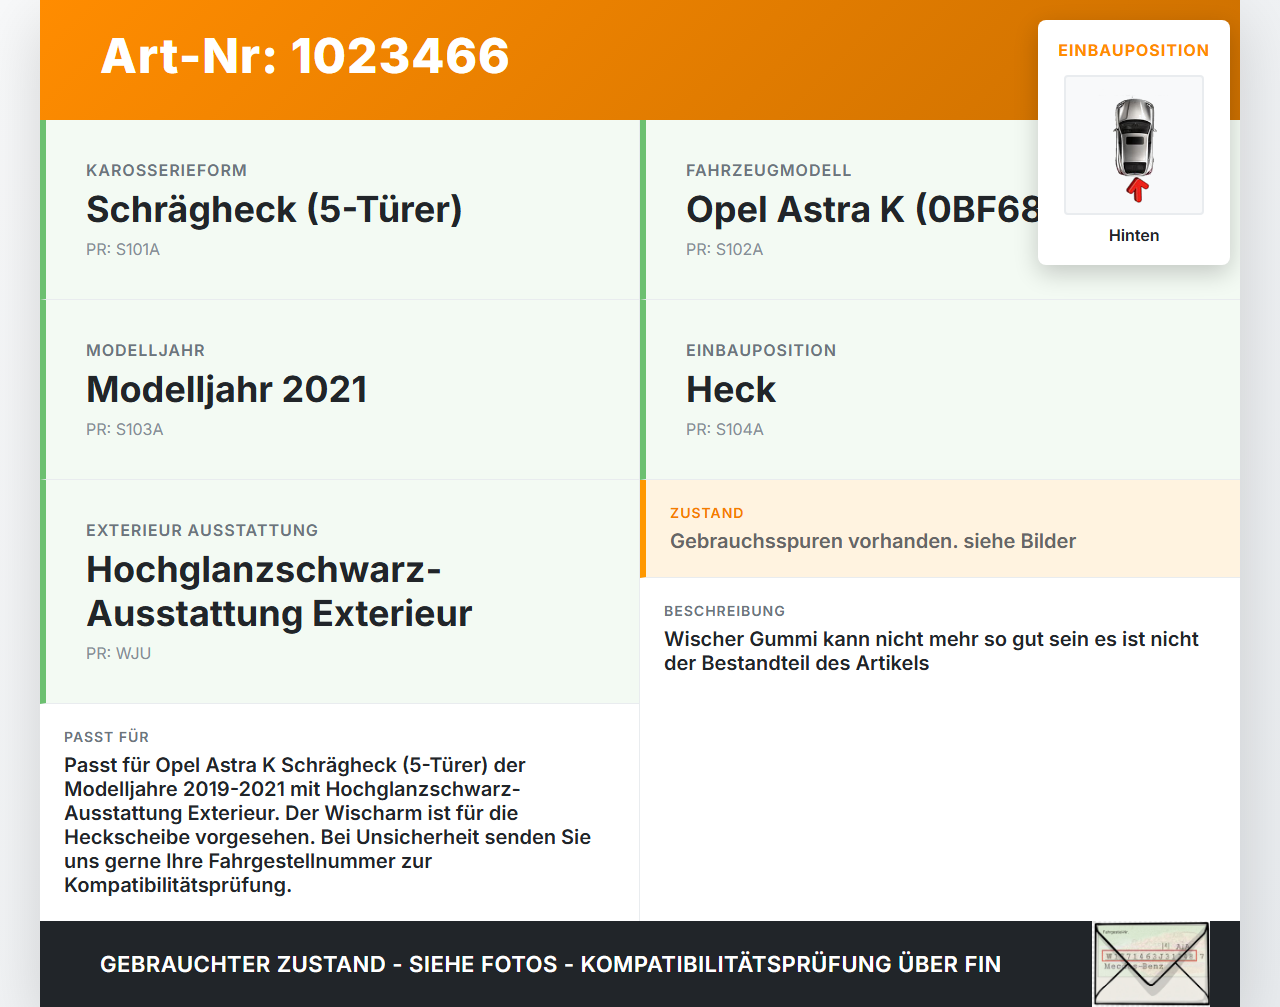1280x1007 pixels.
Task: Click the ZUSTAND label
Action: pyautogui.click(x=707, y=513)
